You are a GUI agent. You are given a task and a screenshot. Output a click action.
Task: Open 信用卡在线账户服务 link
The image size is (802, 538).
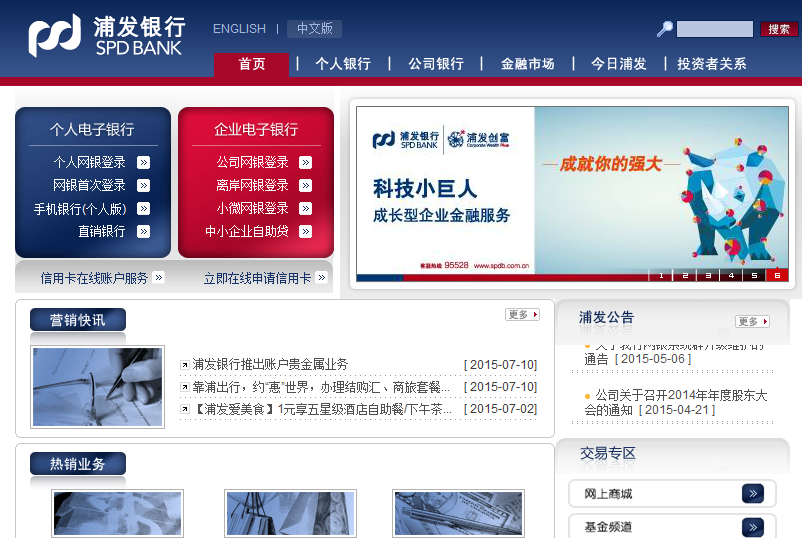(x=94, y=278)
